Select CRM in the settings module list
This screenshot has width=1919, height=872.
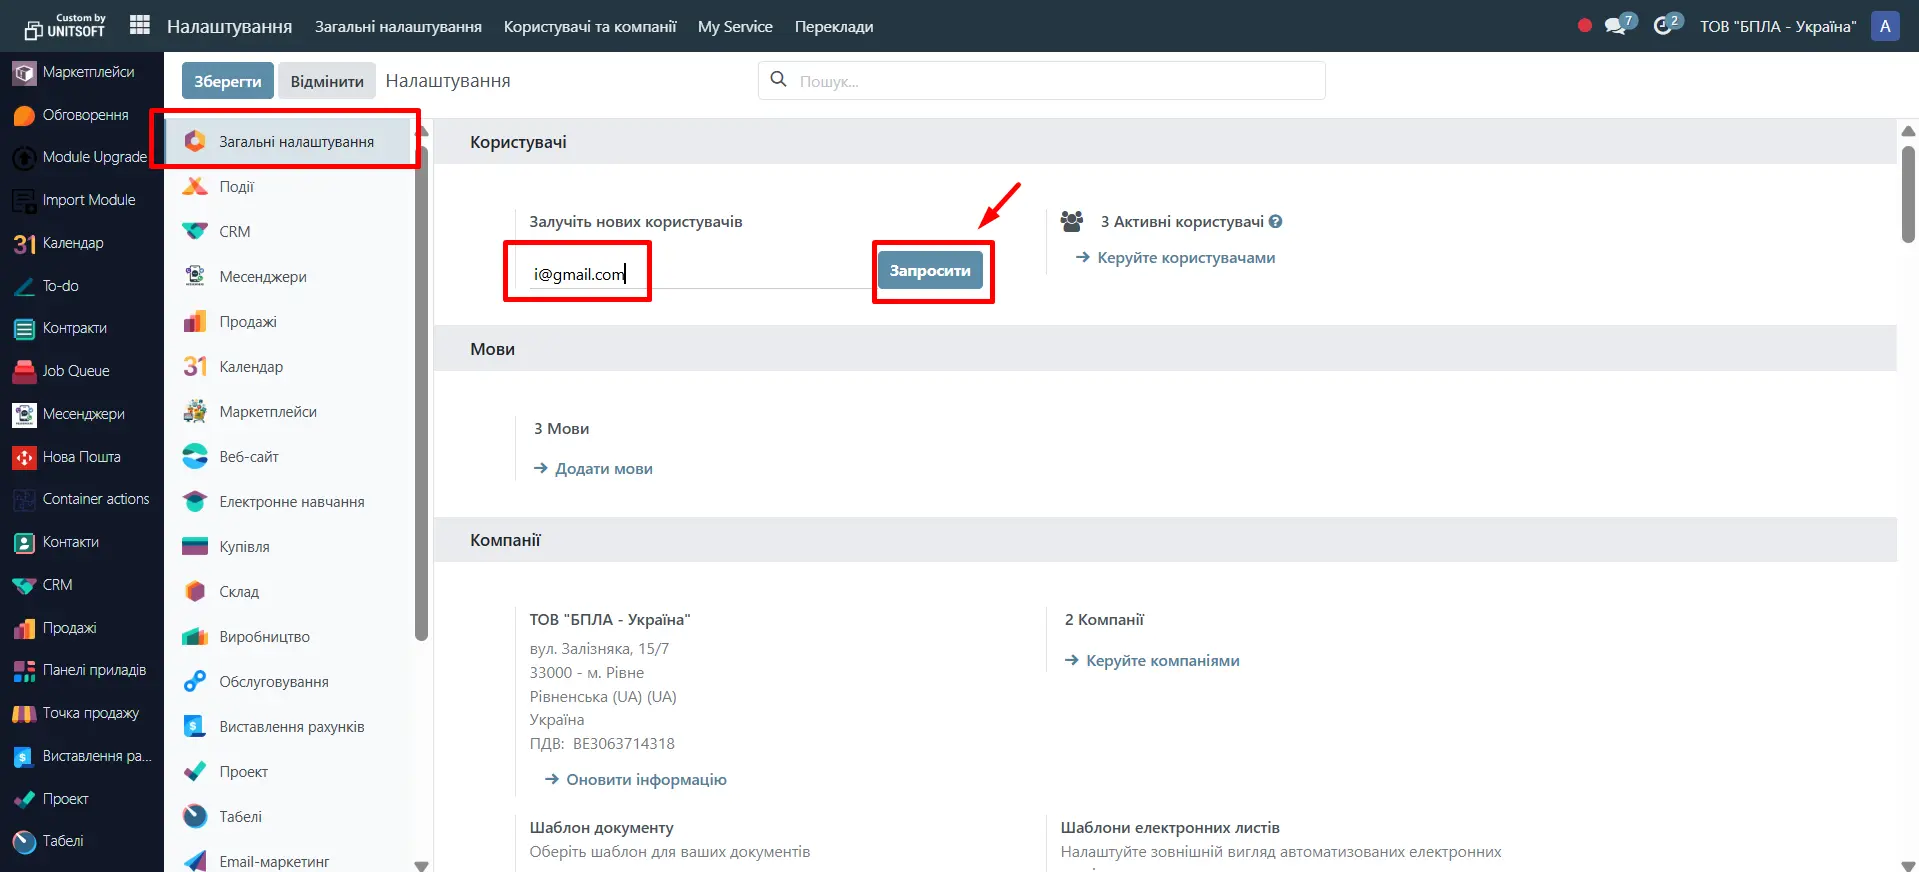coord(235,232)
